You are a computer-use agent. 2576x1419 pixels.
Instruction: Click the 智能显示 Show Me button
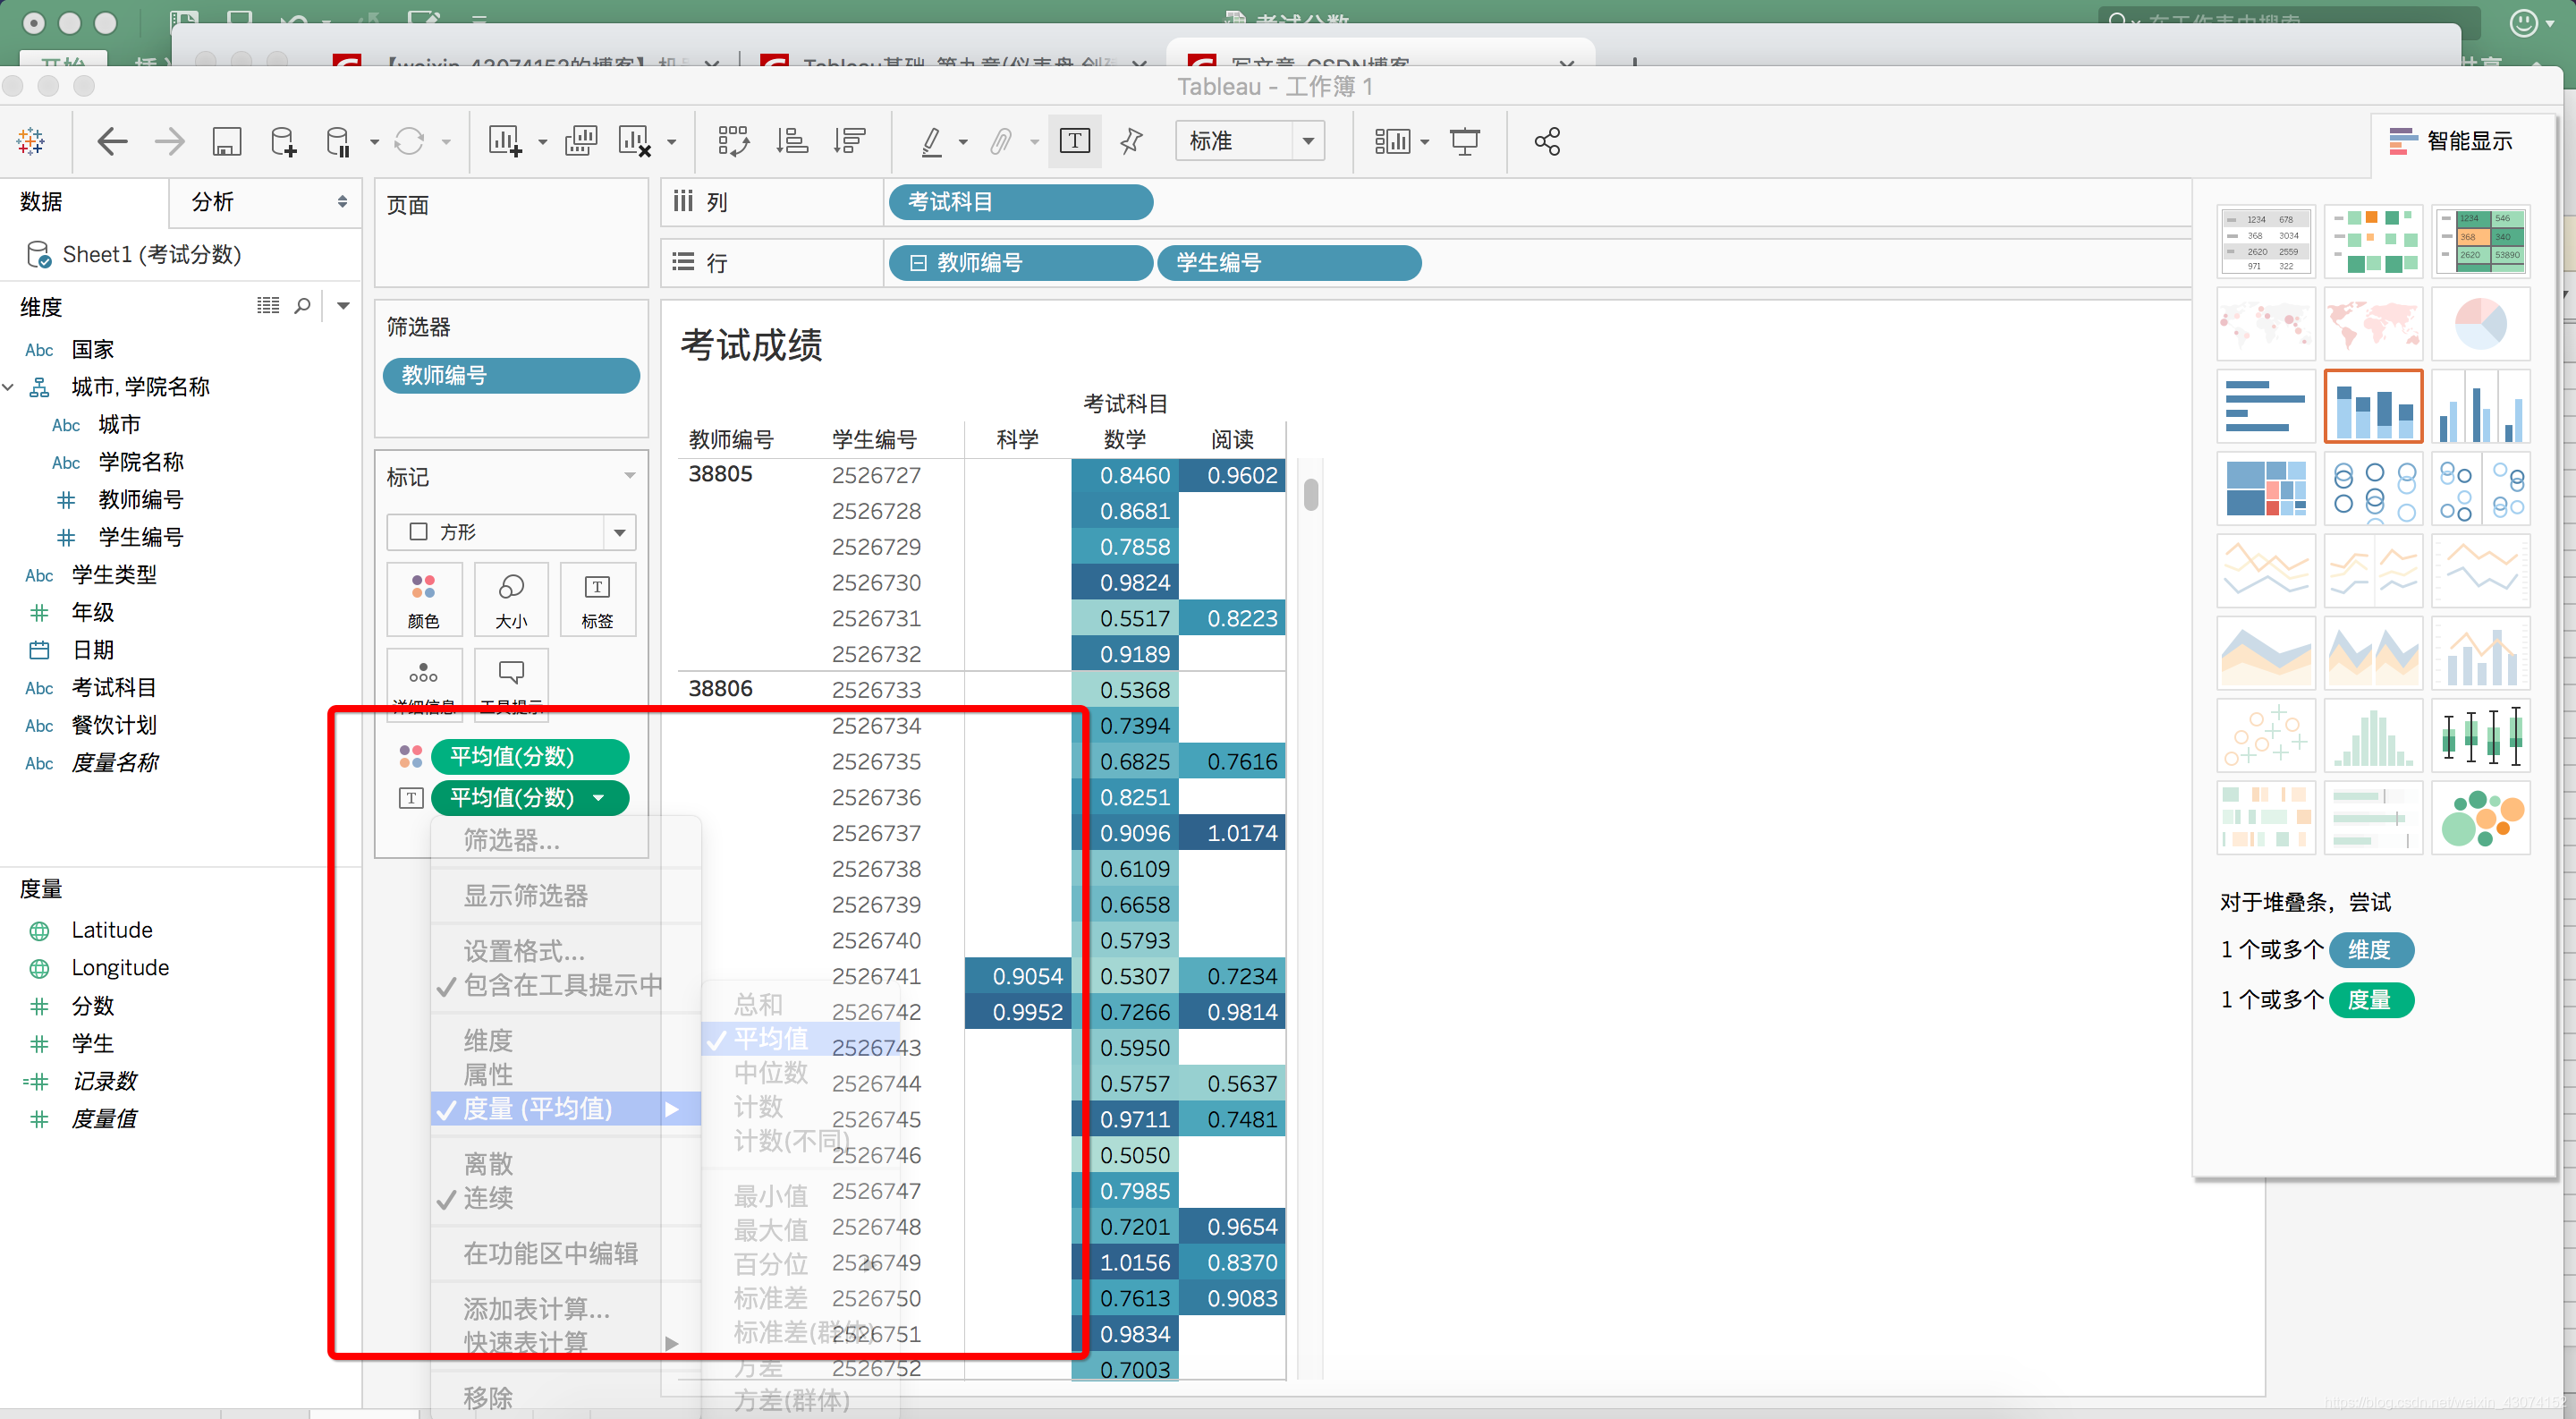(2450, 141)
